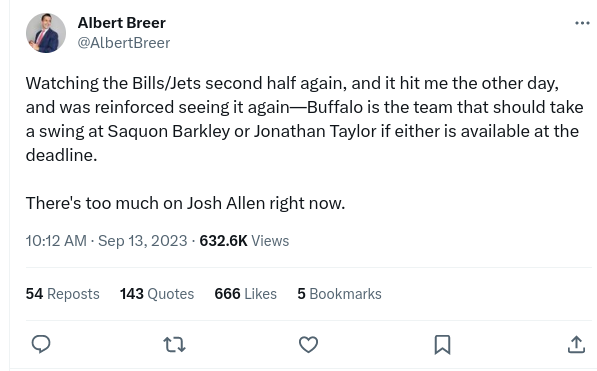
Task: Open the Albert Breer display name link
Action: click(x=121, y=23)
